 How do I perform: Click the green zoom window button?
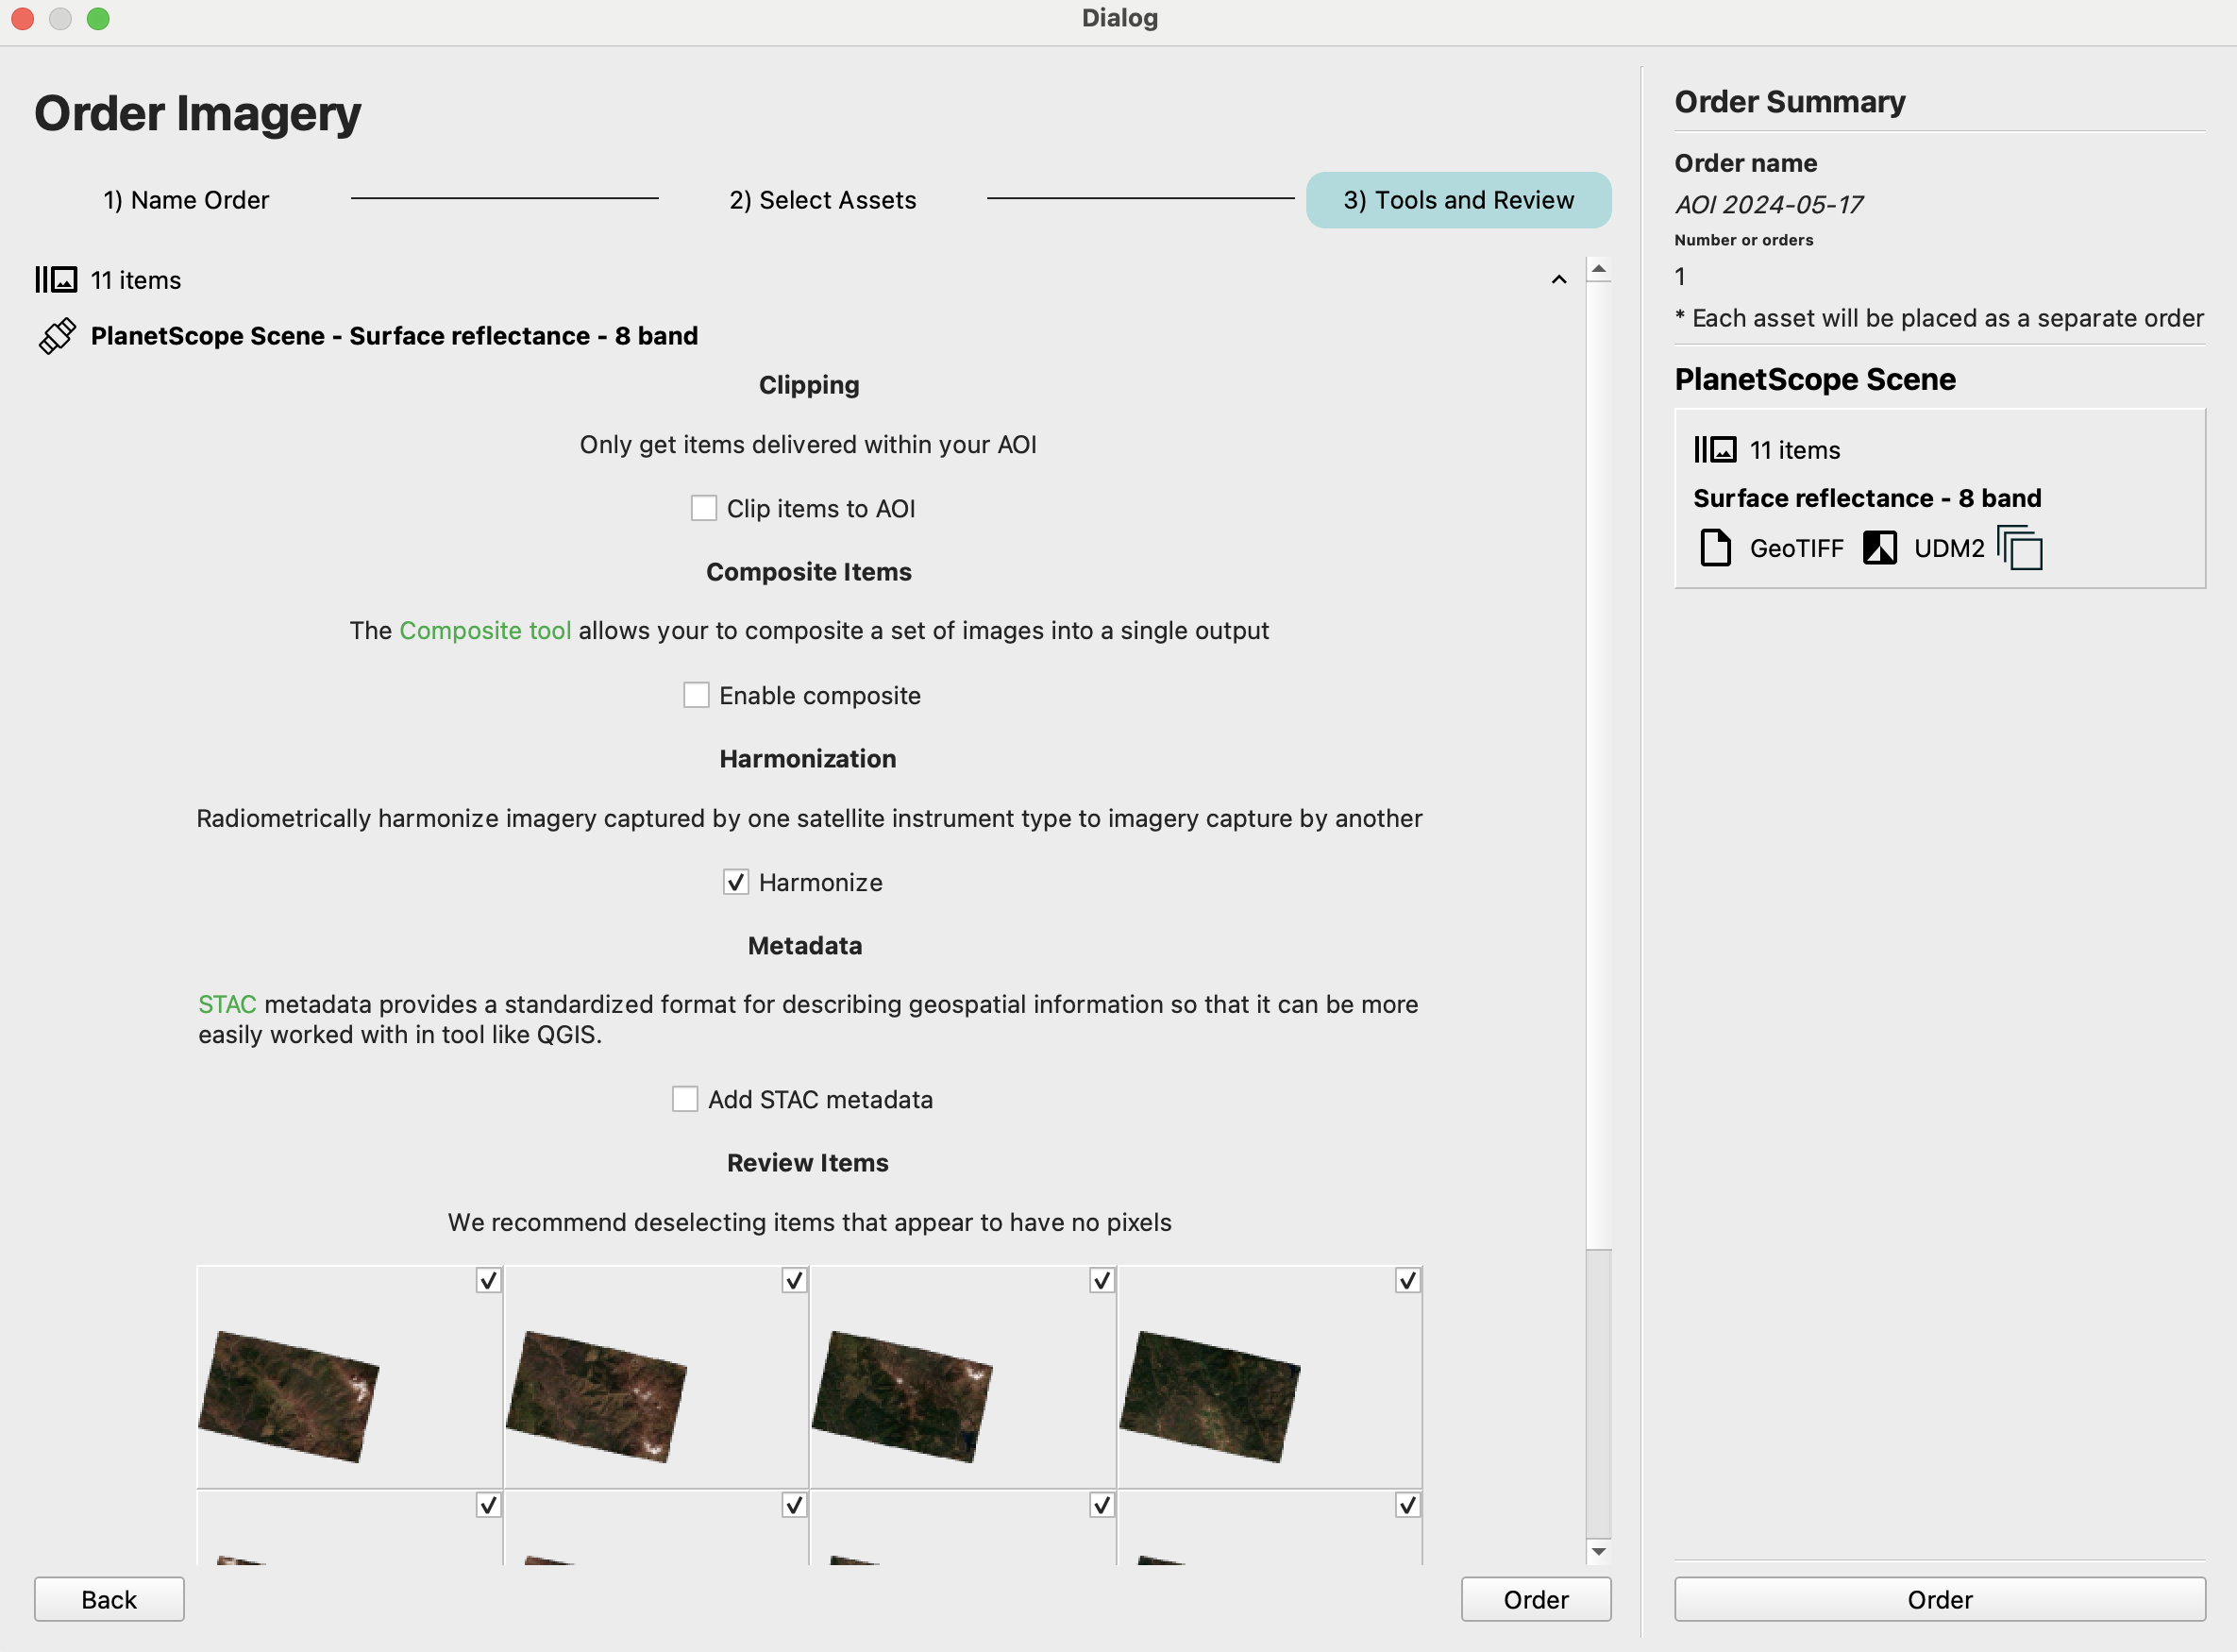point(98,18)
